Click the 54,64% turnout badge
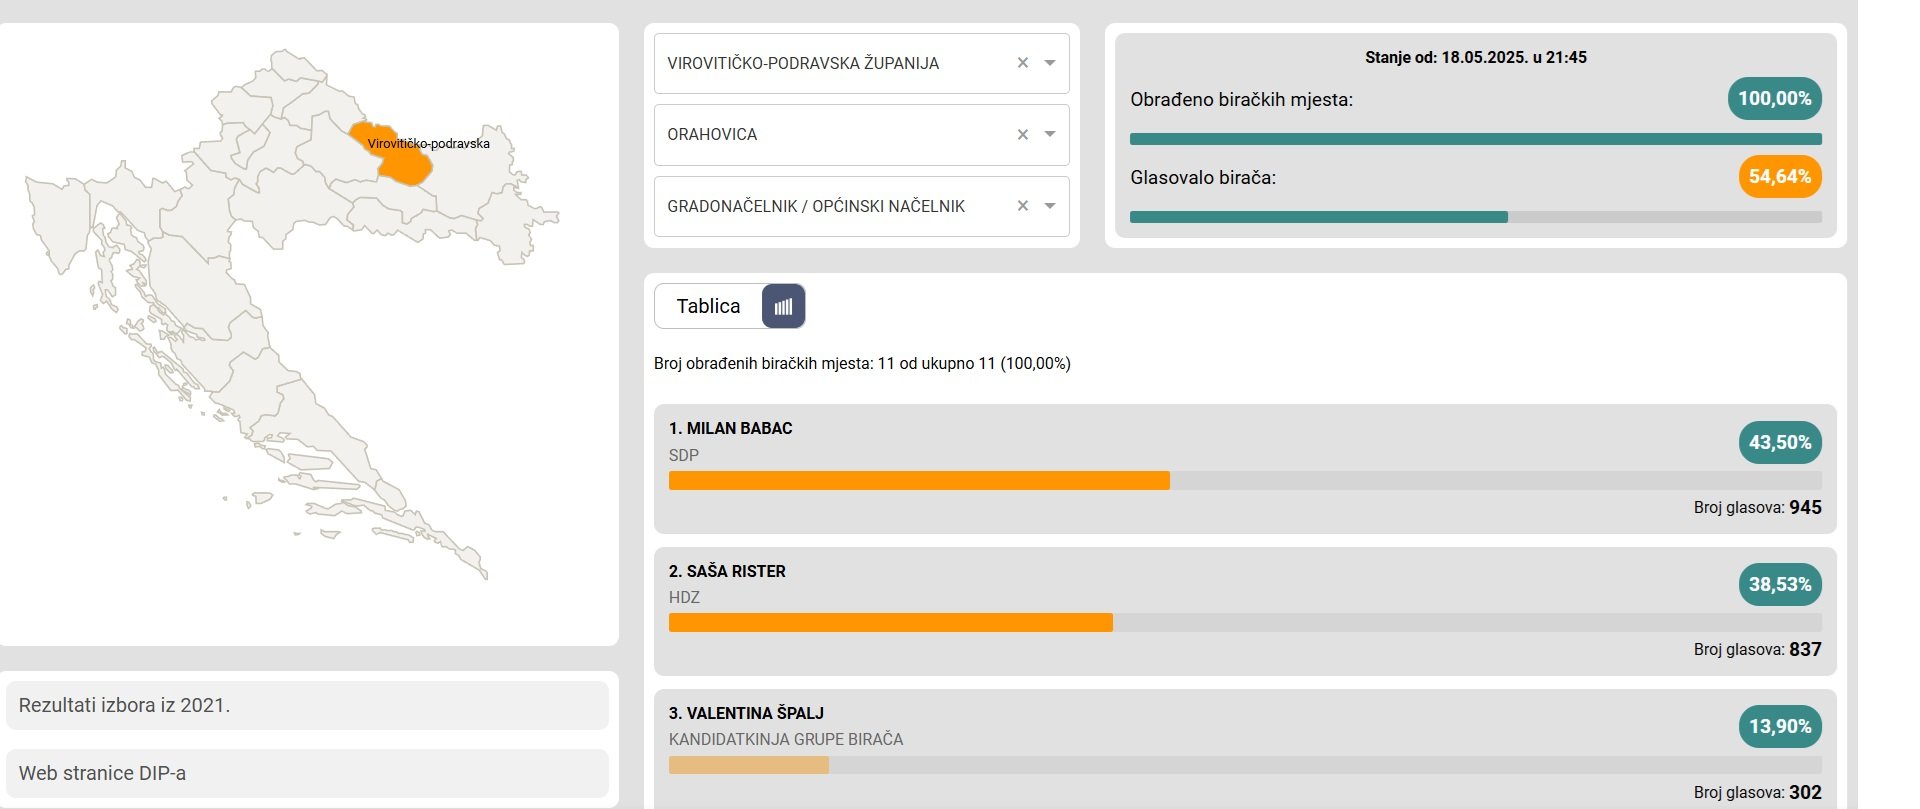The width and height of the screenshot is (1920, 809). click(1780, 177)
